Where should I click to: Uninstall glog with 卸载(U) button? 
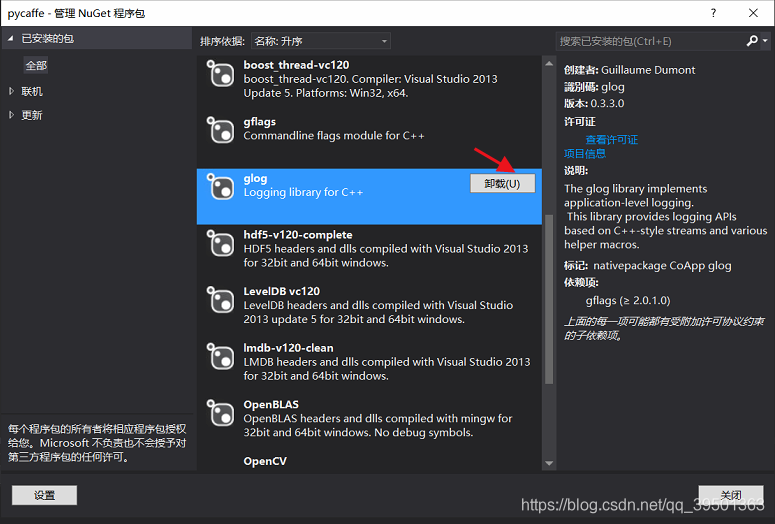(502, 183)
